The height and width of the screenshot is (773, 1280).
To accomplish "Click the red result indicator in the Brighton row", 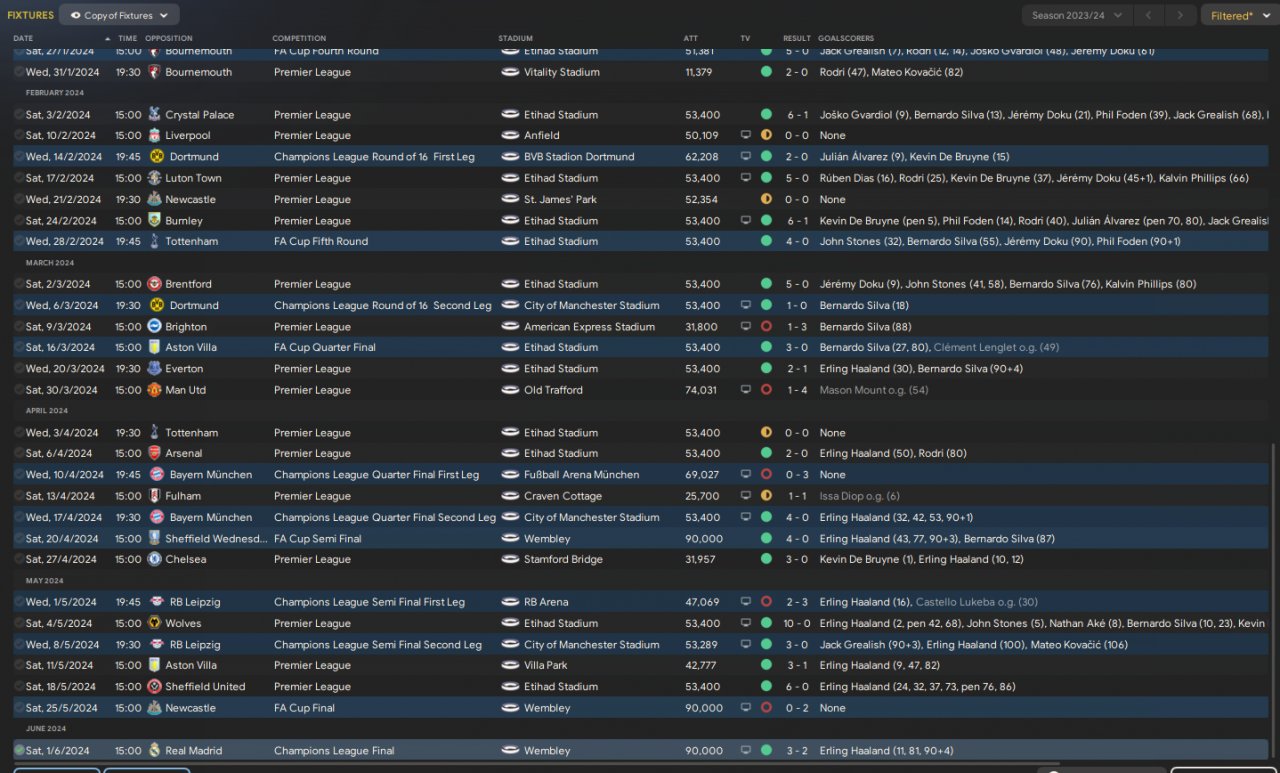I will pyautogui.click(x=766, y=327).
